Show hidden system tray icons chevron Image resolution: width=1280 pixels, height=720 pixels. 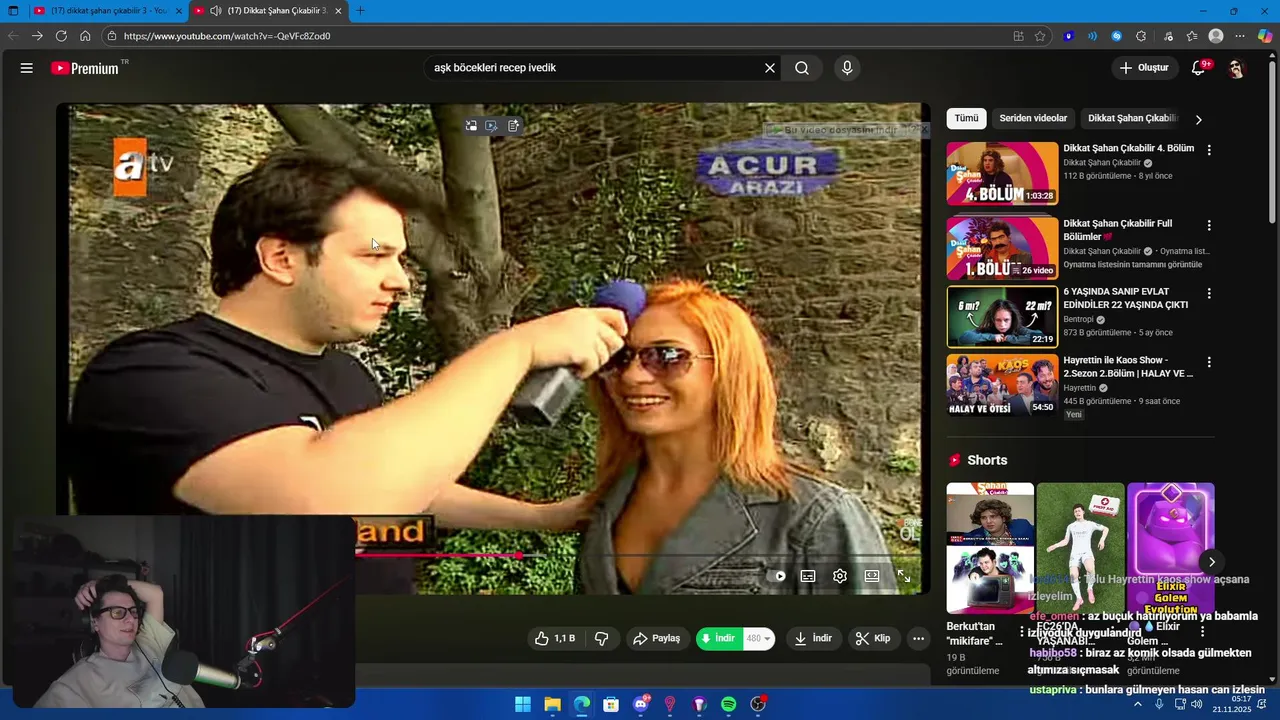click(1137, 704)
